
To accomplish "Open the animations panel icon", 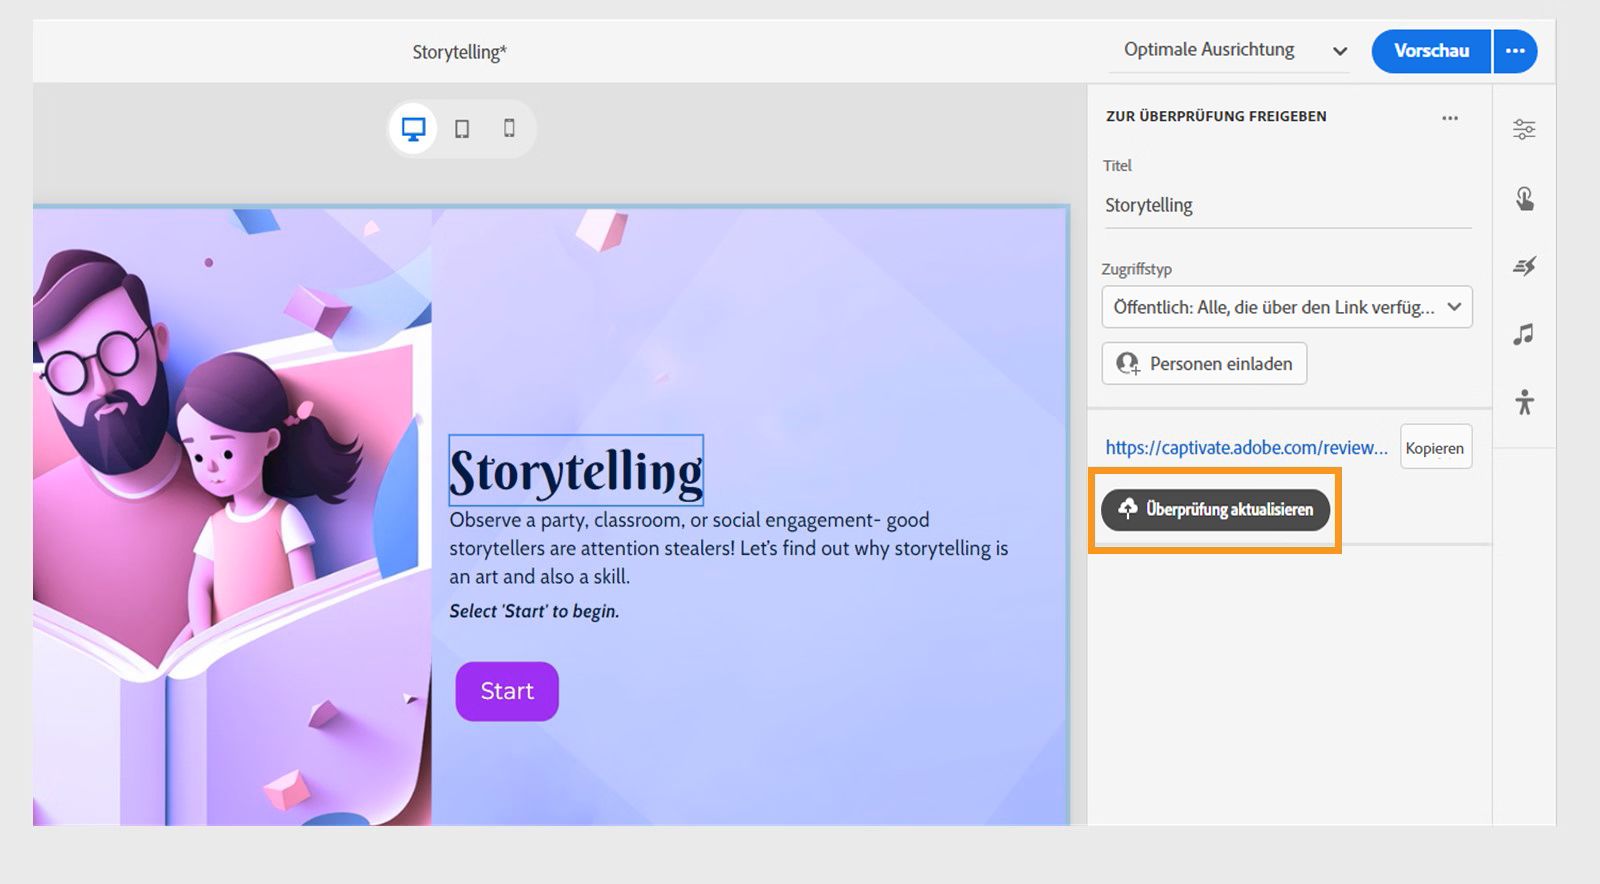I will (1524, 266).
